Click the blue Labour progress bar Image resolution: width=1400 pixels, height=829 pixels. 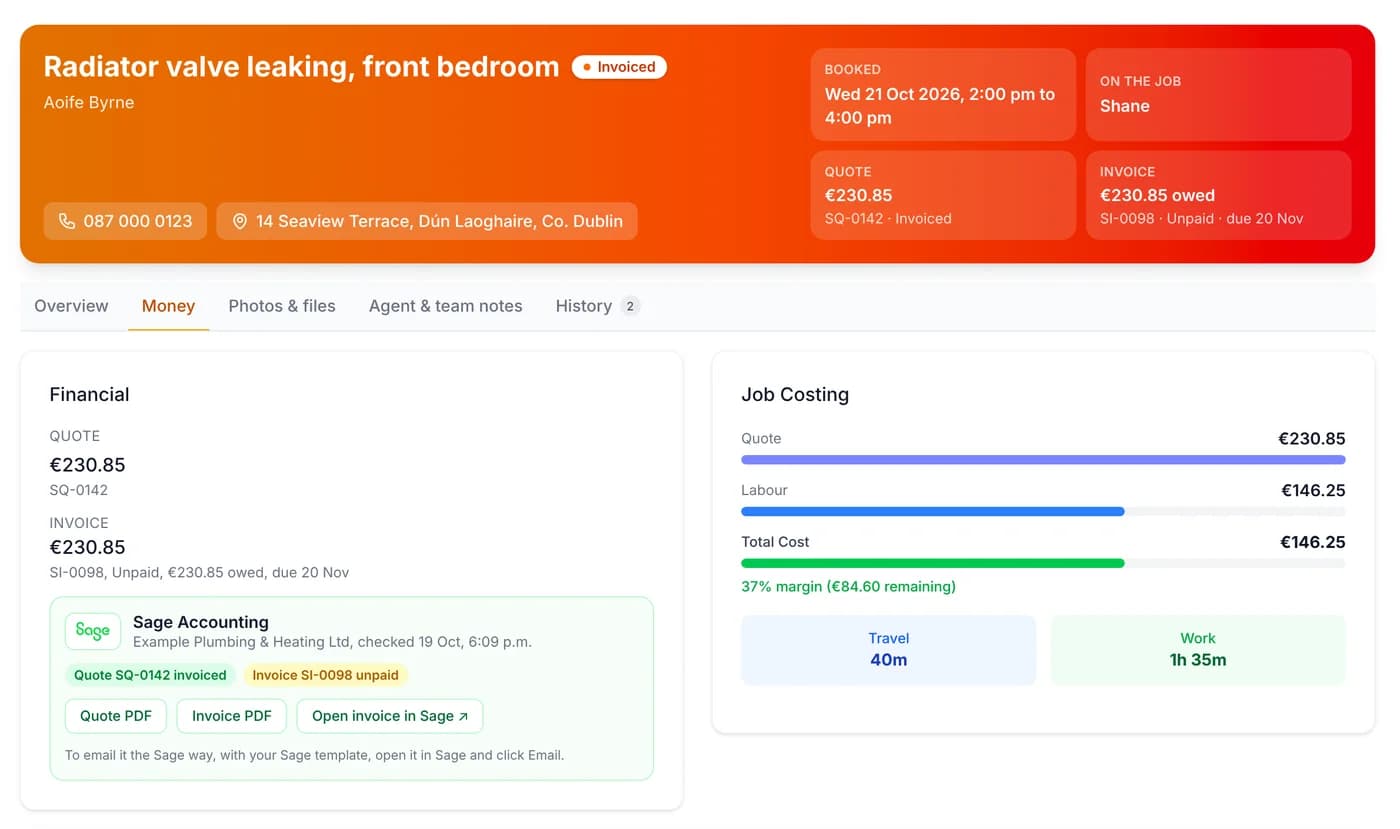point(932,512)
